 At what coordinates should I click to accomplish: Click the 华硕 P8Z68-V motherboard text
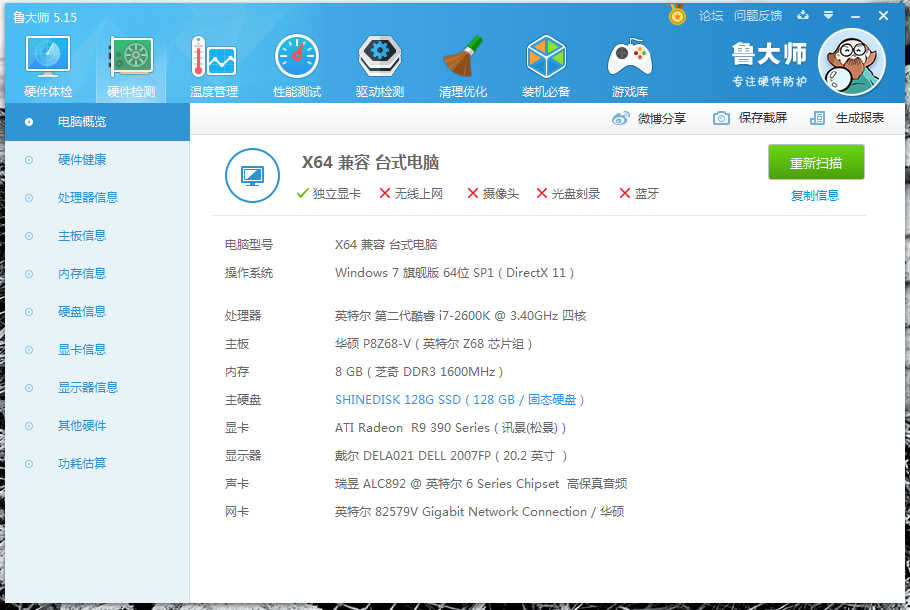(x=434, y=344)
